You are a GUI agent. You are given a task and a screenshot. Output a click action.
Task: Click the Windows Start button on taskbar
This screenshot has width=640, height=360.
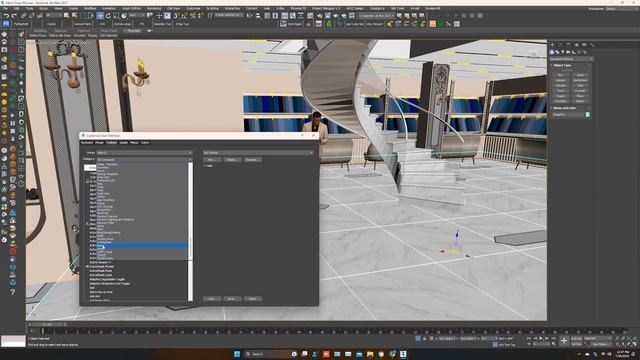(237, 354)
